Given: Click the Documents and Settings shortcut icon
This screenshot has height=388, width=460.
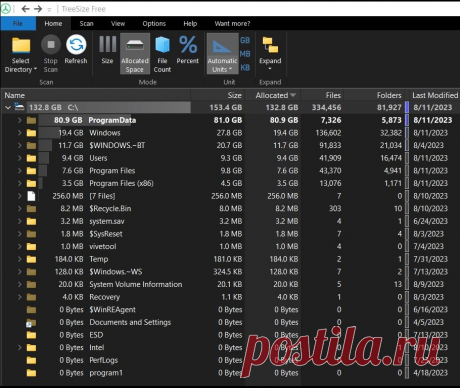Looking at the screenshot, I should [31, 322].
